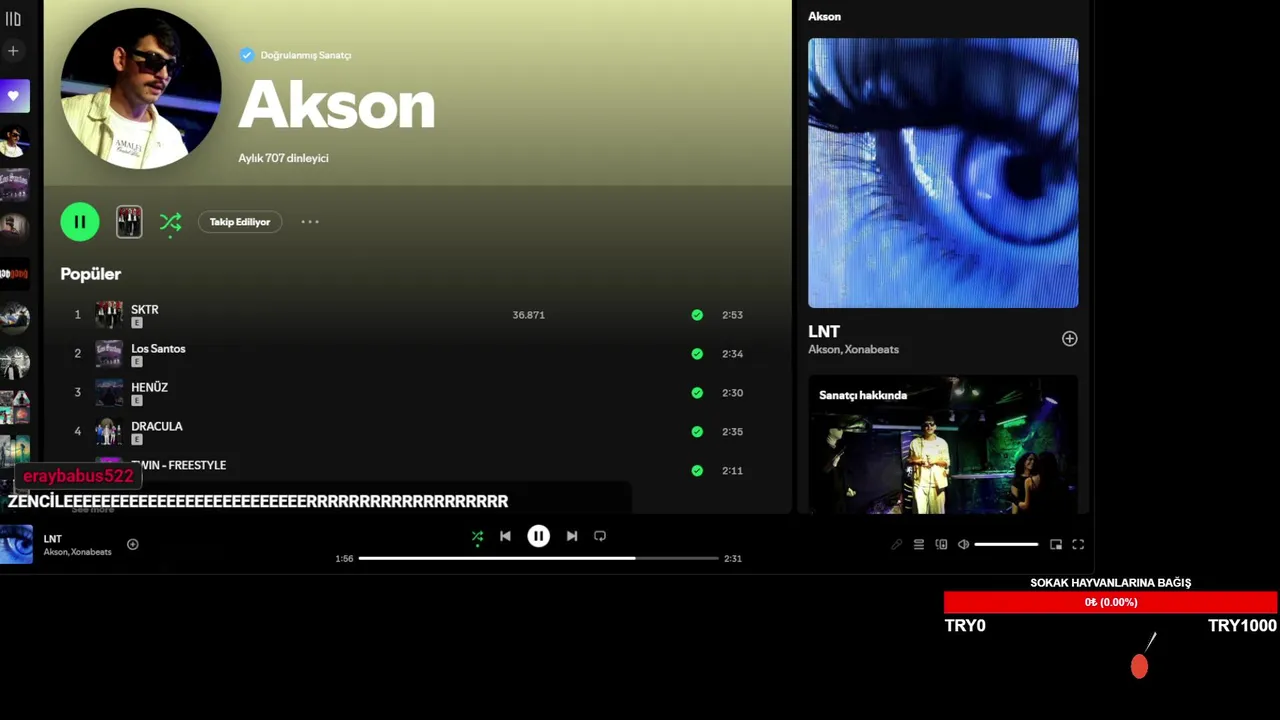Image resolution: width=1280 pixels, height=720 pixels.
Task: Toggle the saved checkmark for DRACULA
Action: tap(697, 432)
